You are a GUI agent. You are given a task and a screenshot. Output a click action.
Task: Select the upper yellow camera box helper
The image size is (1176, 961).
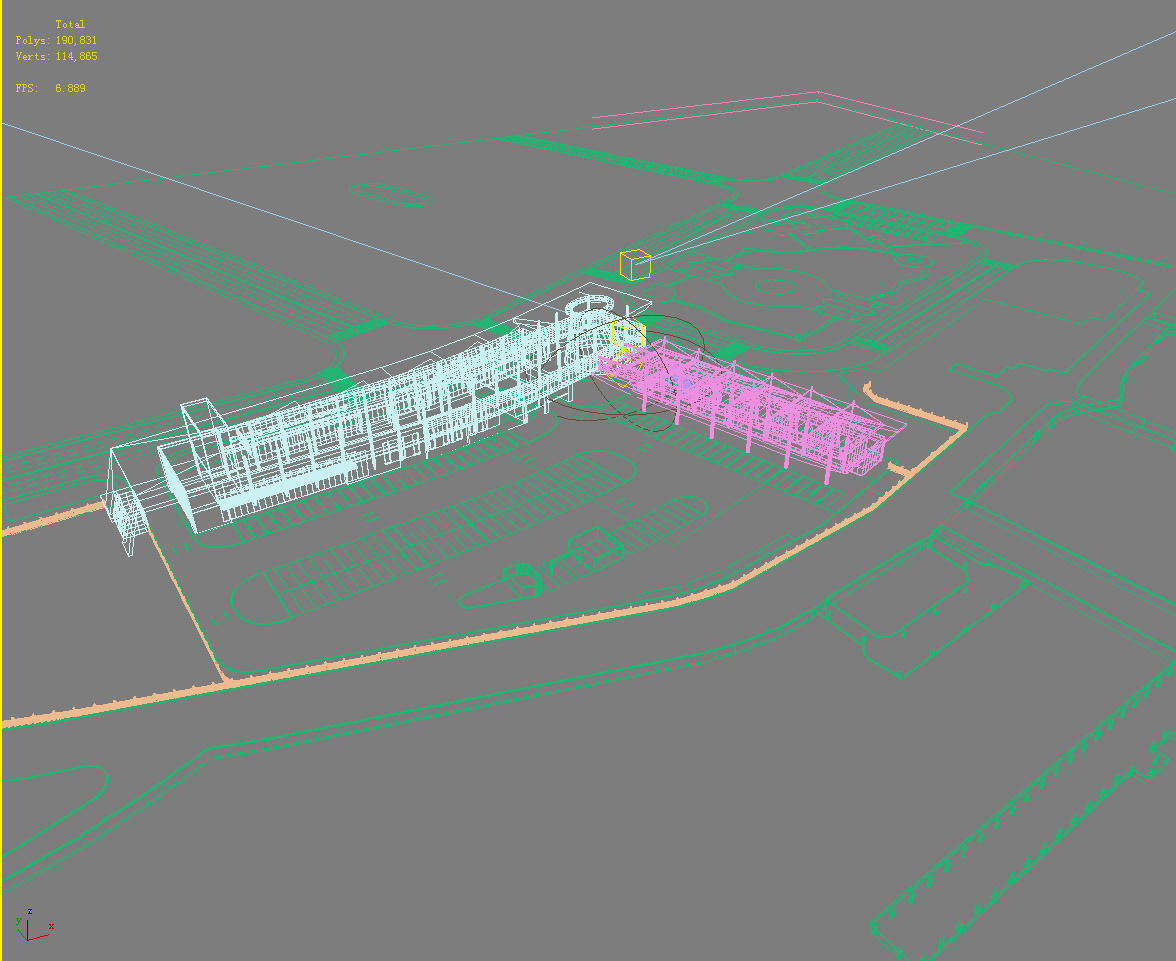[x=634, y=266]
